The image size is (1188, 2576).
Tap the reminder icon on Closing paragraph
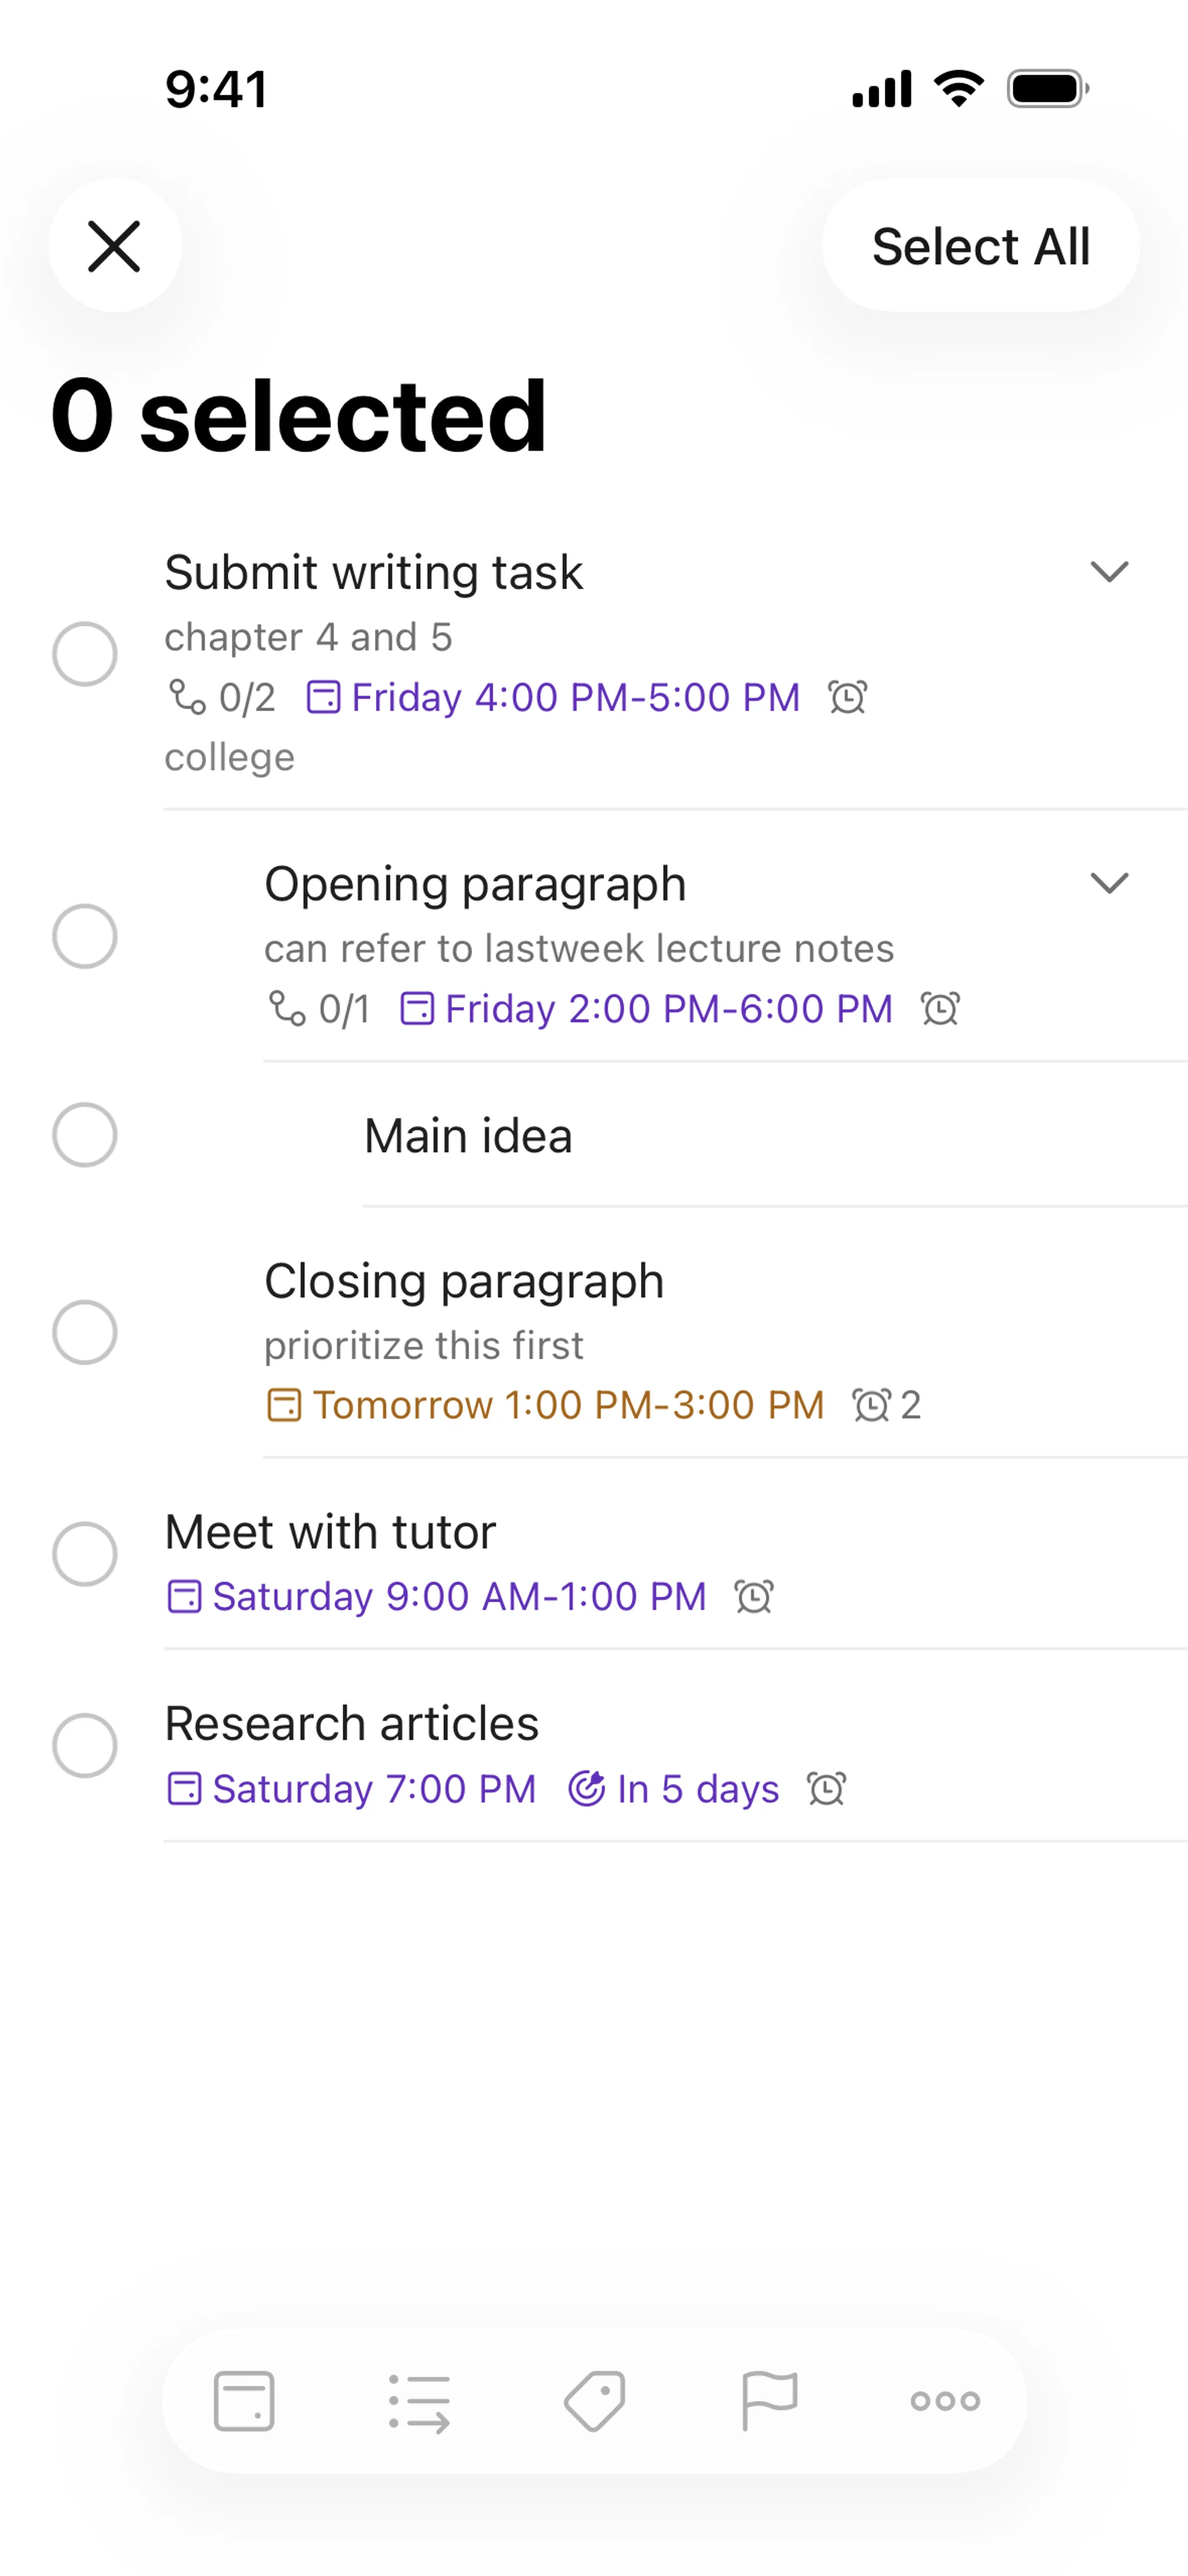(871, 1405)
